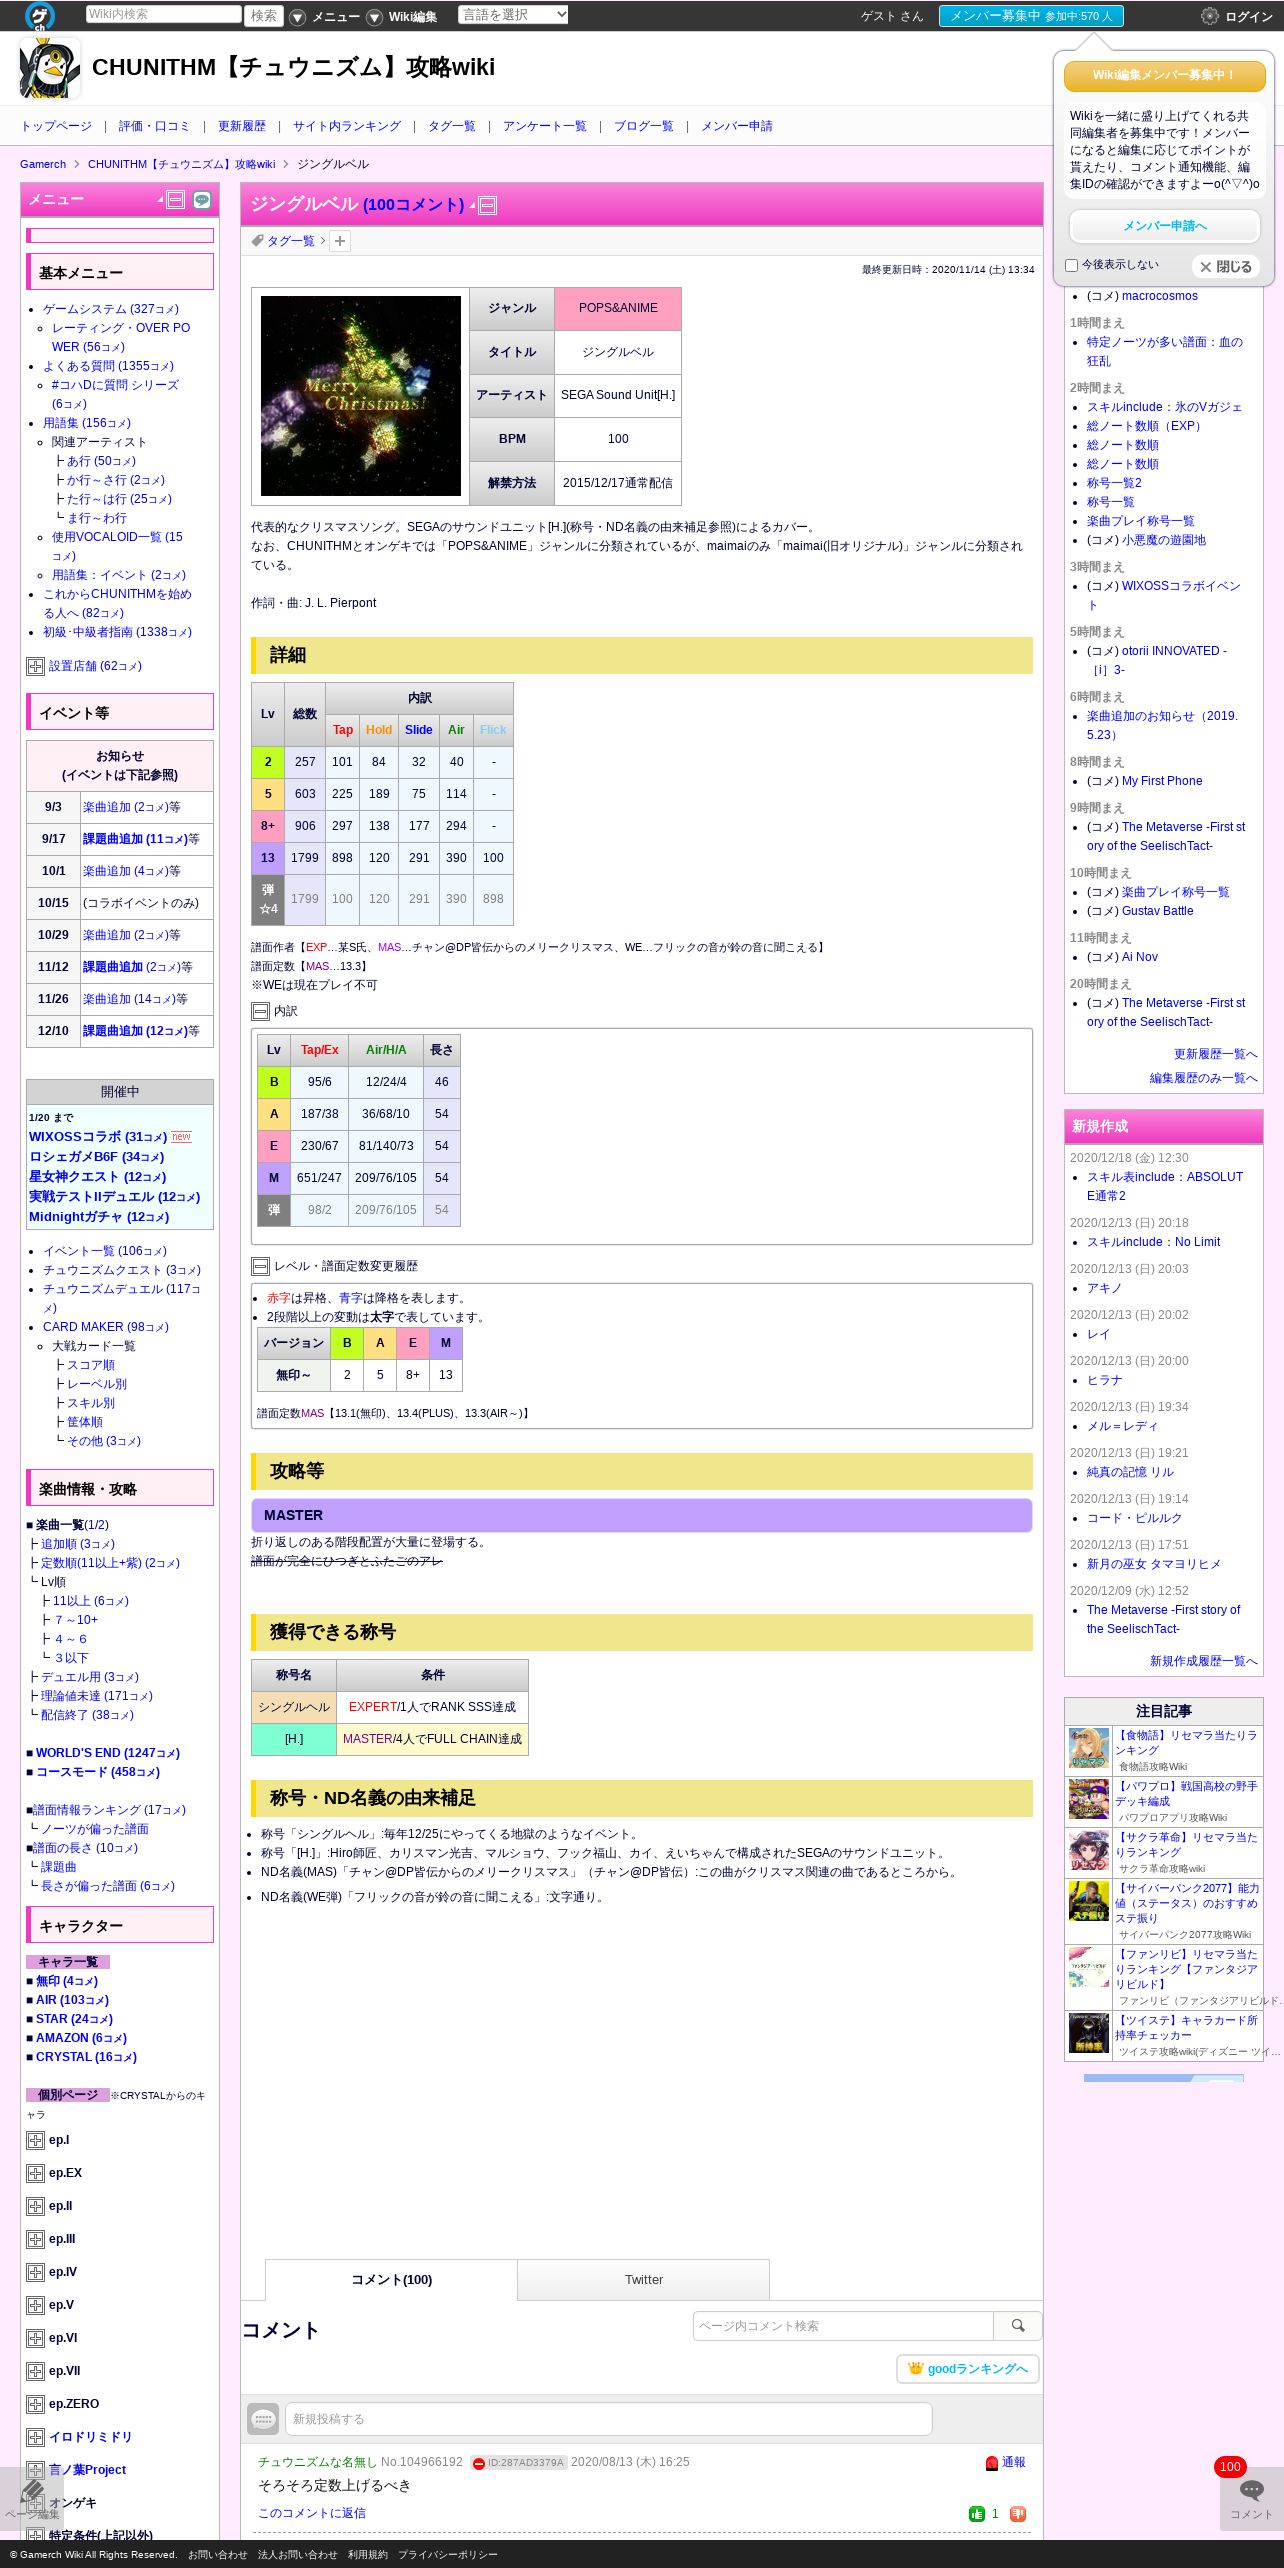
Task: Open ブログ一覧 in the navigation bar
Action: pyautogui.click(x=644, y=127)
